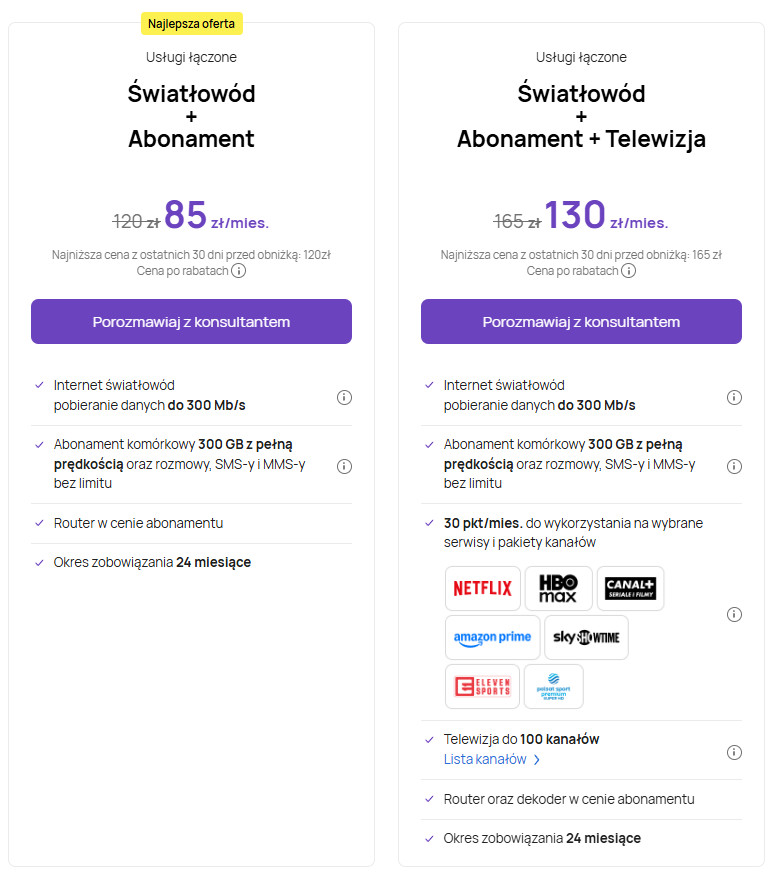Open the Lista kanałów link
Image resolution: width=770 pixels, height=873 pixels.
point(485,759)
